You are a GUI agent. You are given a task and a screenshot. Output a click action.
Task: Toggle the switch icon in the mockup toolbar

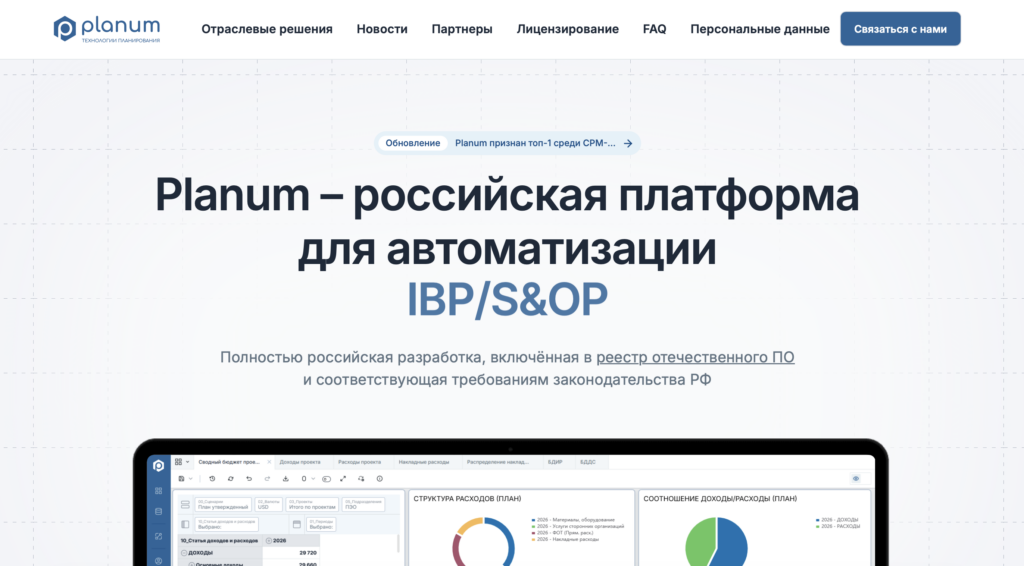pyautogui.click(x=327, y=479)
